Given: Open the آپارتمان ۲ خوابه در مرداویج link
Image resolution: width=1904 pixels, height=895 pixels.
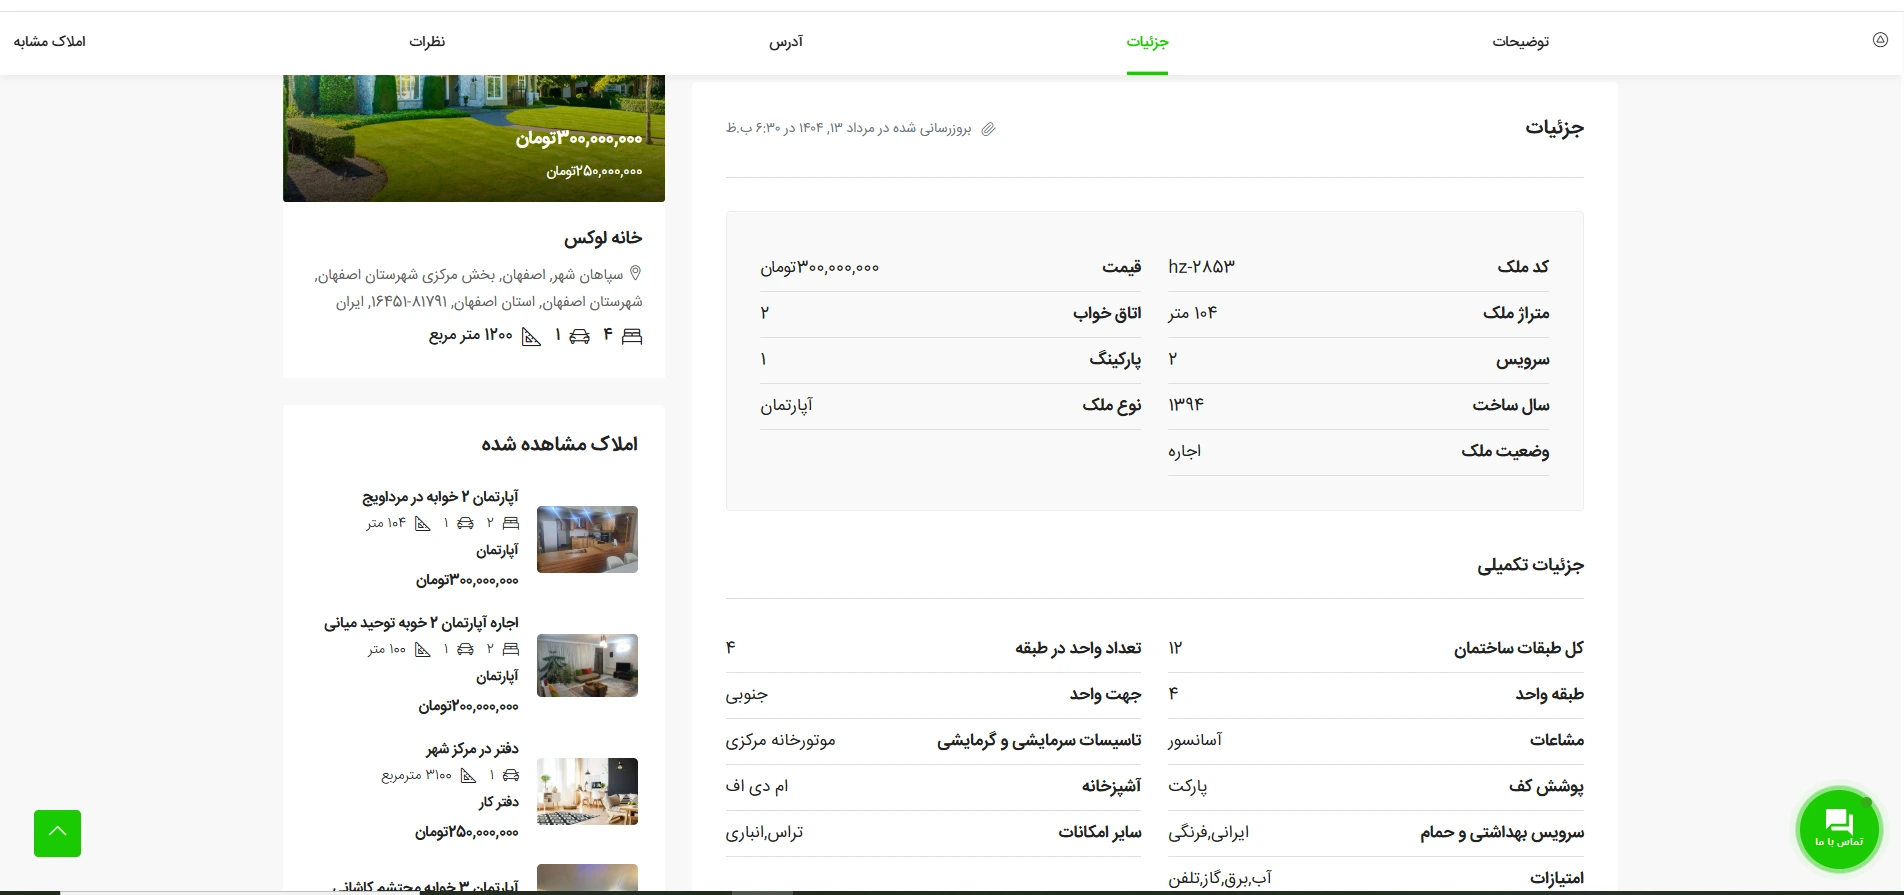Looking at the screenshot, I should click(x=440, y=497).
